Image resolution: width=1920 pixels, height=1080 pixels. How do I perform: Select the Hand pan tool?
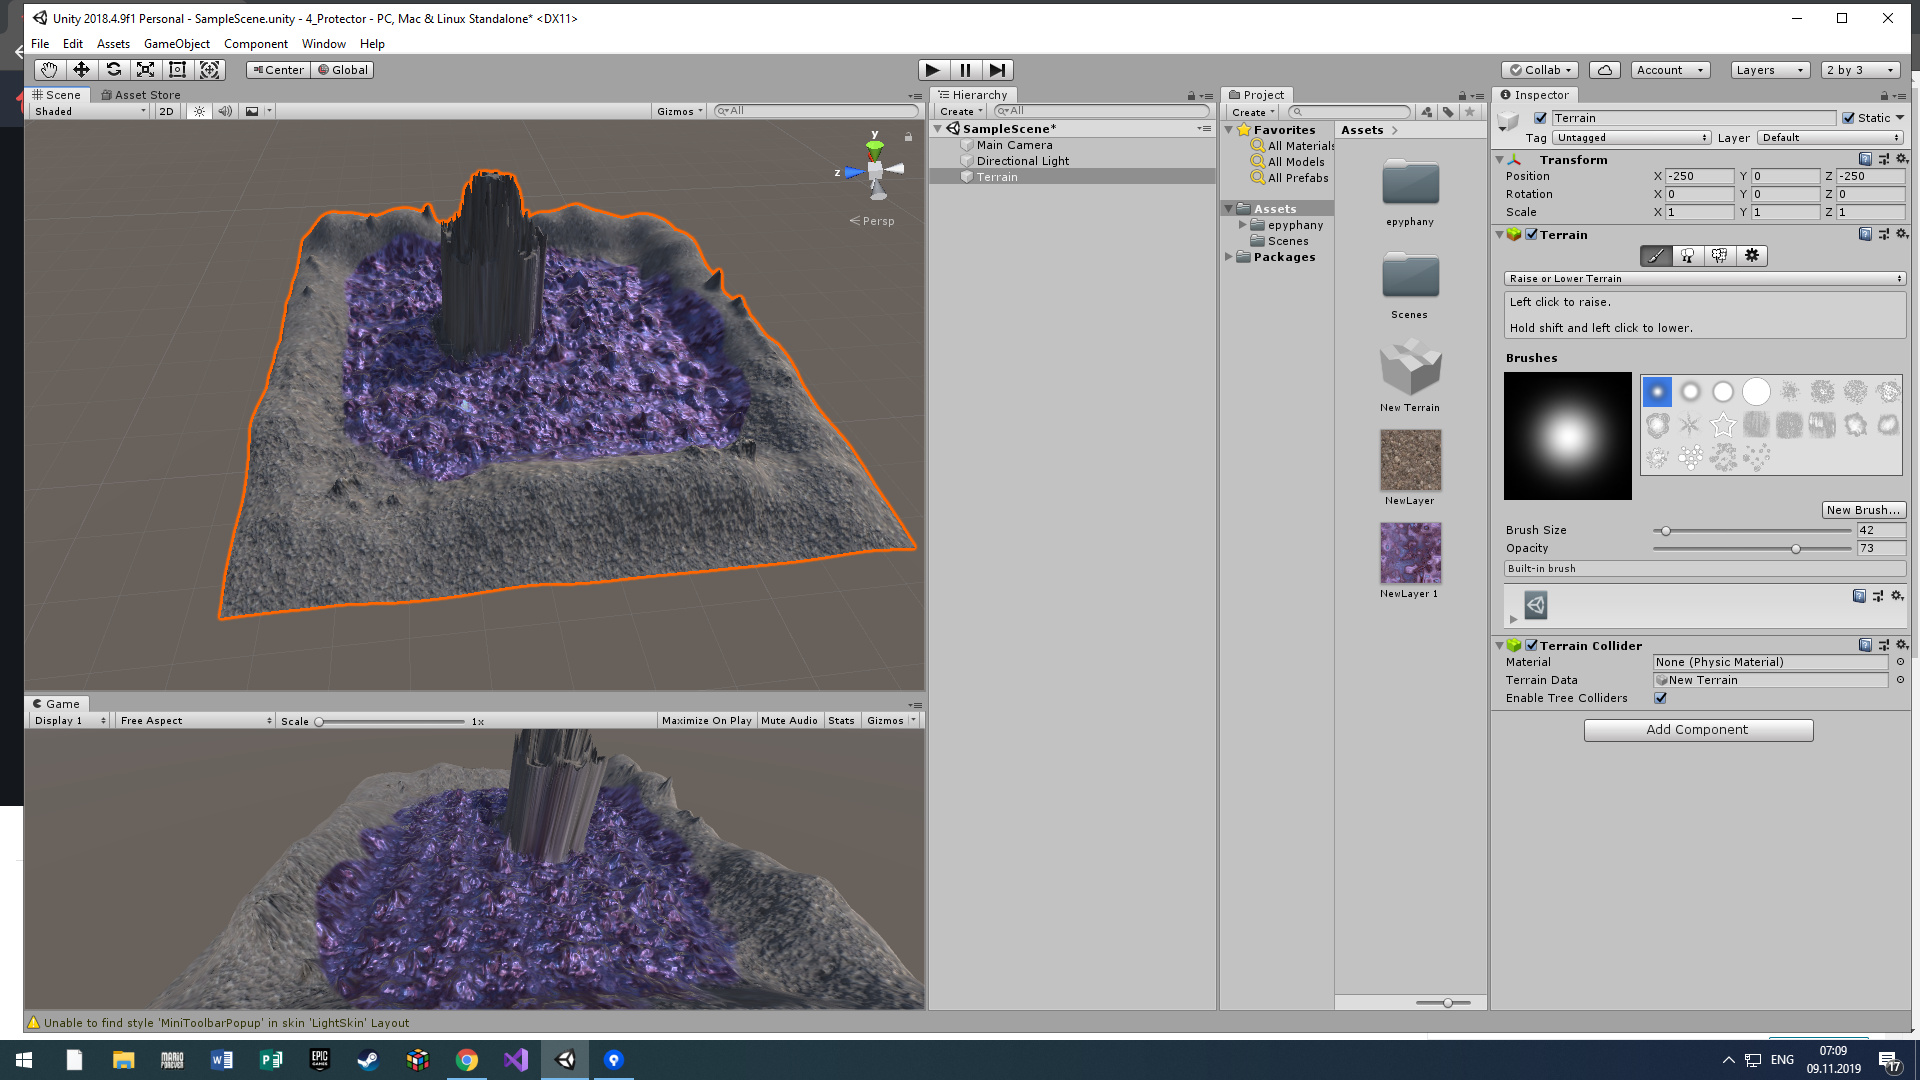coord(49,69)
